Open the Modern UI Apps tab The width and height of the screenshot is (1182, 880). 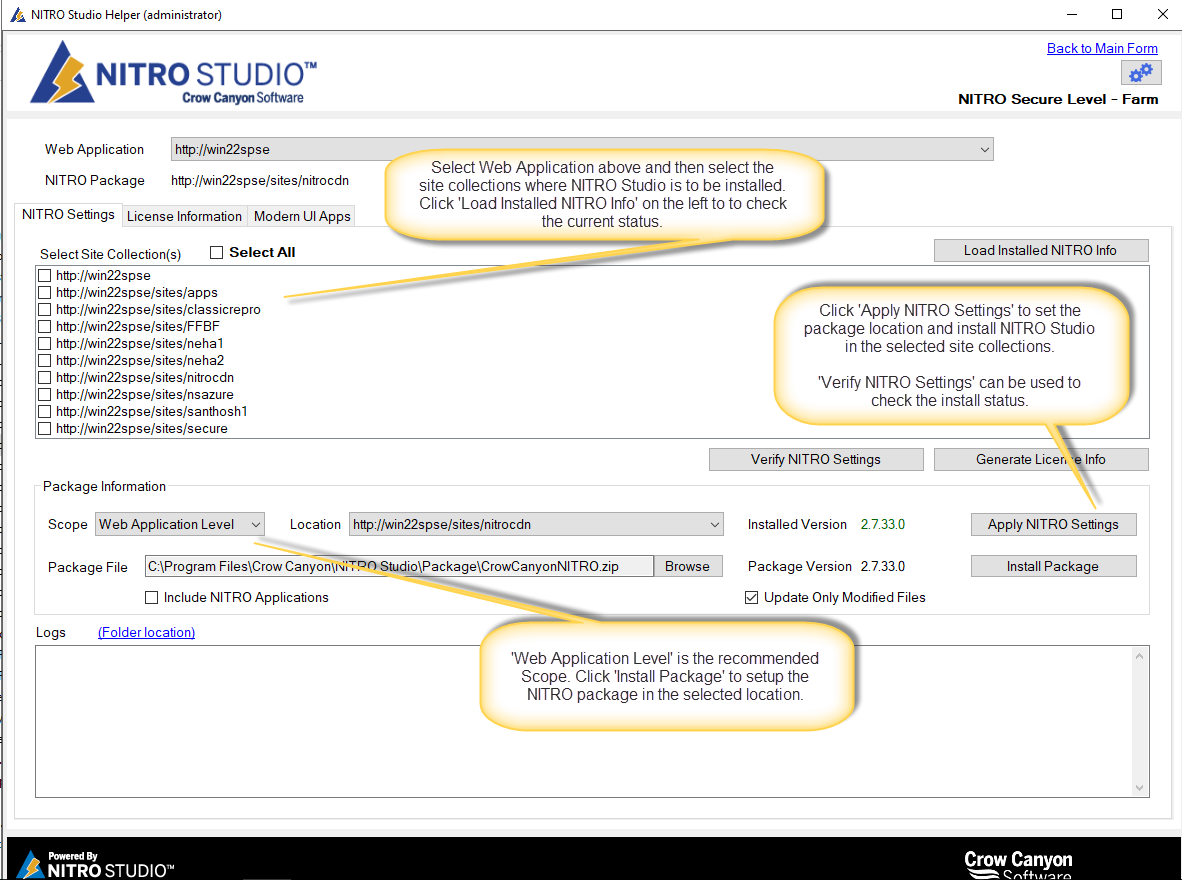(302, 216)
